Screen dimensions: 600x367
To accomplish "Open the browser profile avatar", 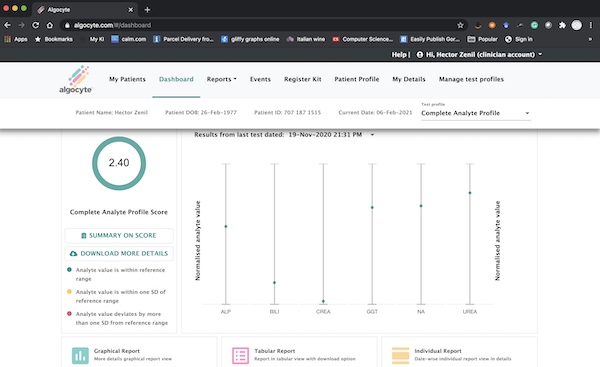I will pyautogui.click(x=576, y=25).
